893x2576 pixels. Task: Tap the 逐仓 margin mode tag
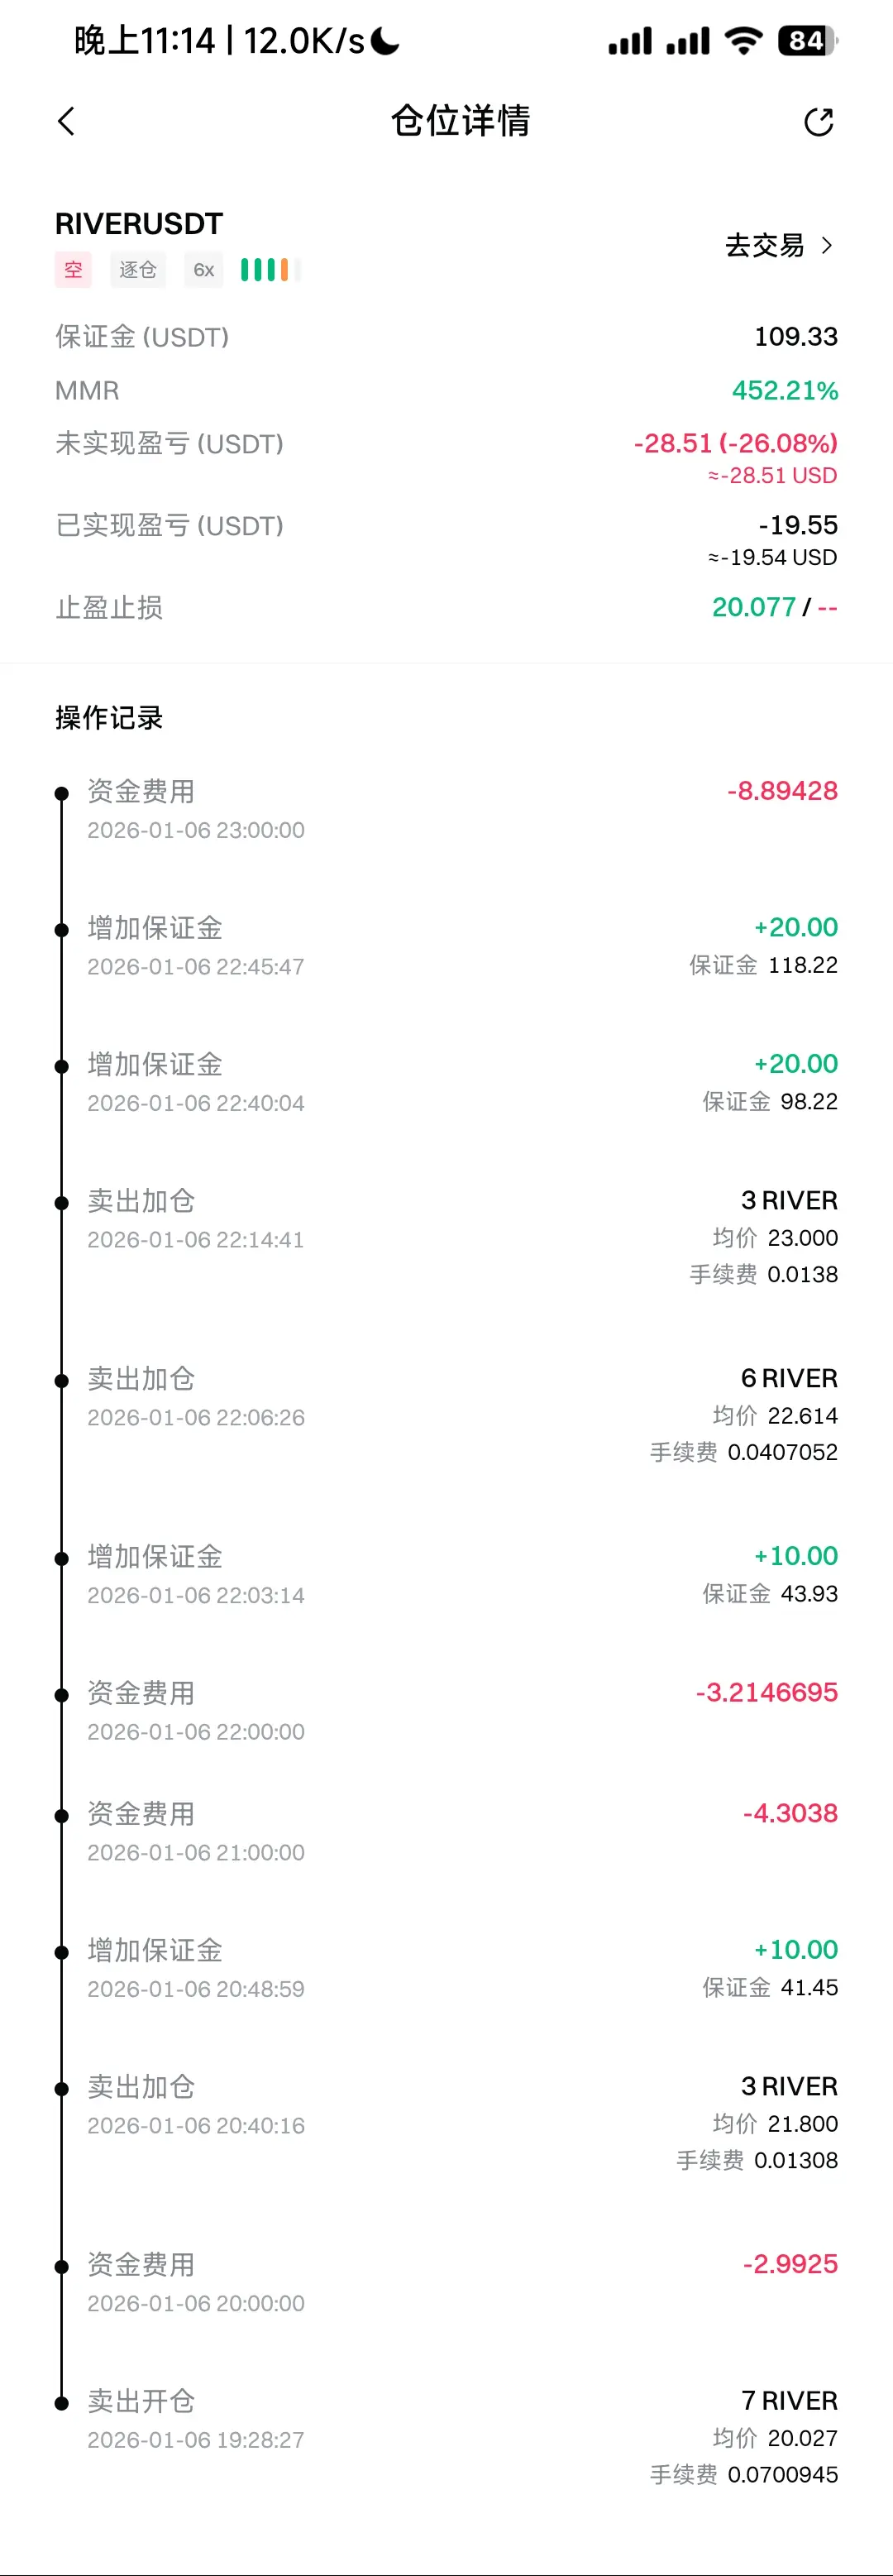tap(138, 269)
